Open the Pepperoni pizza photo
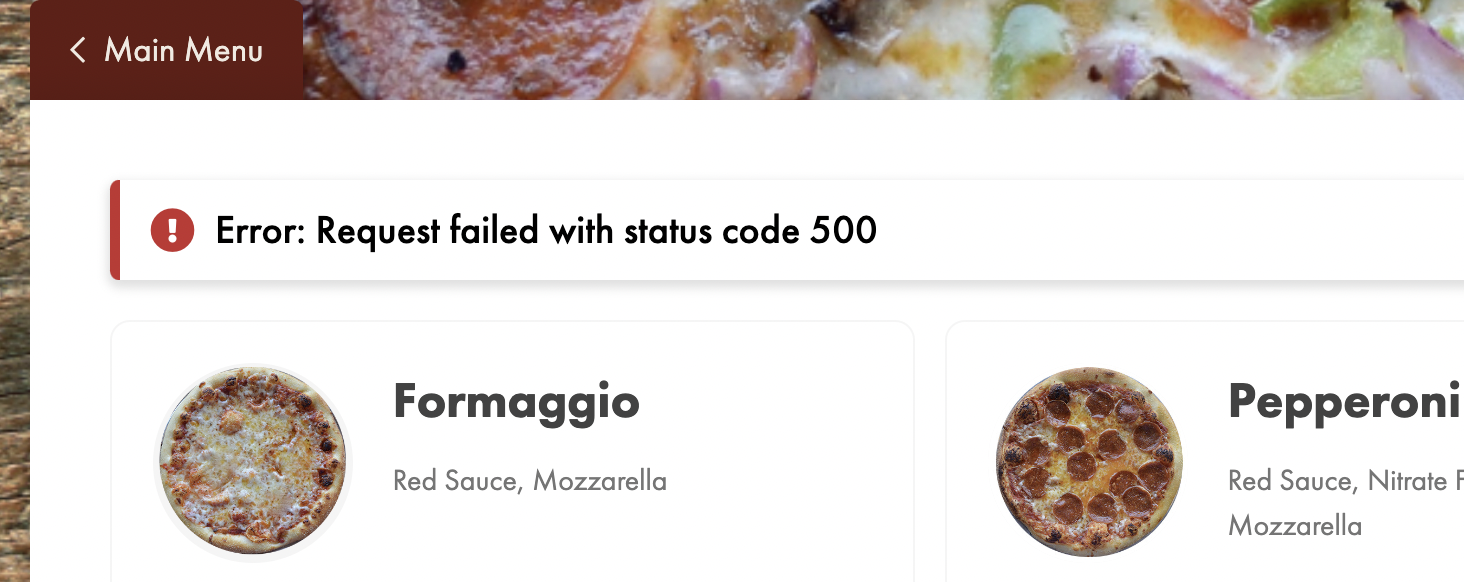This screenshot has height=582, width=1464. click(x=1089, y=461)
